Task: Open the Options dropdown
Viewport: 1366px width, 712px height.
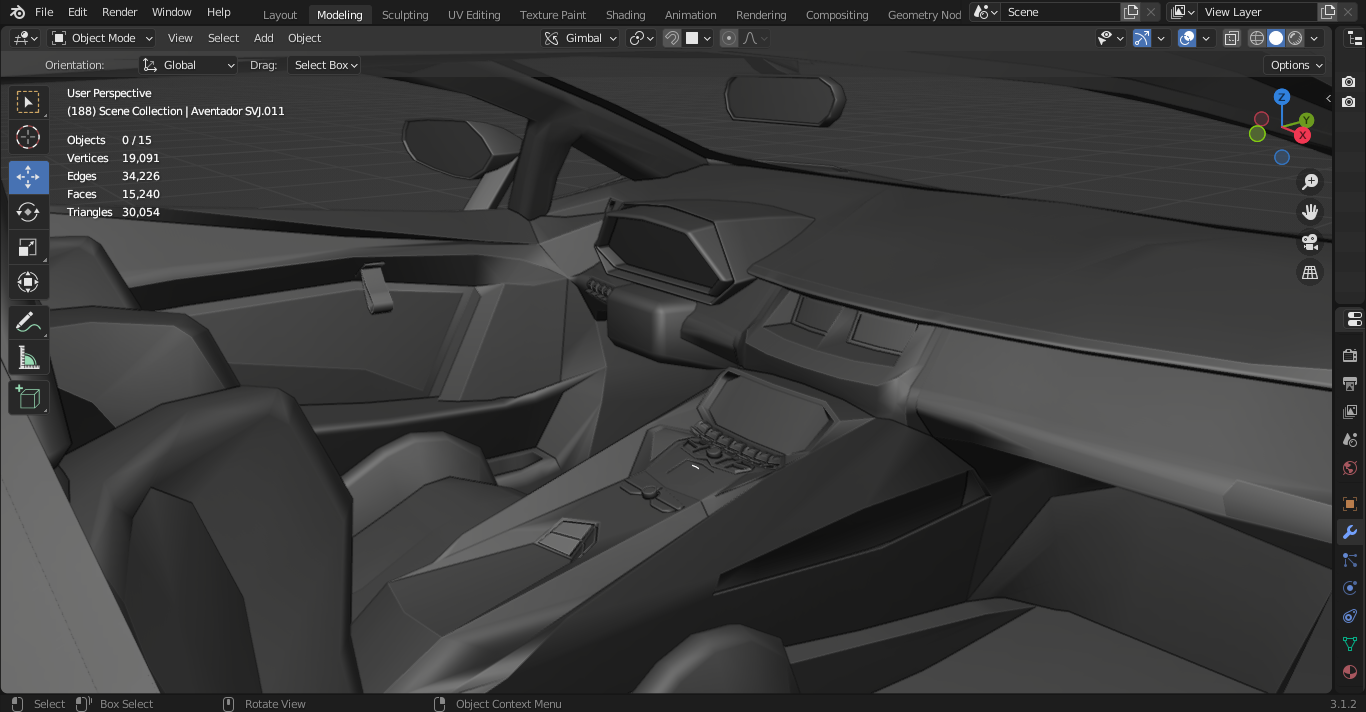Action: pos(1296,65)
